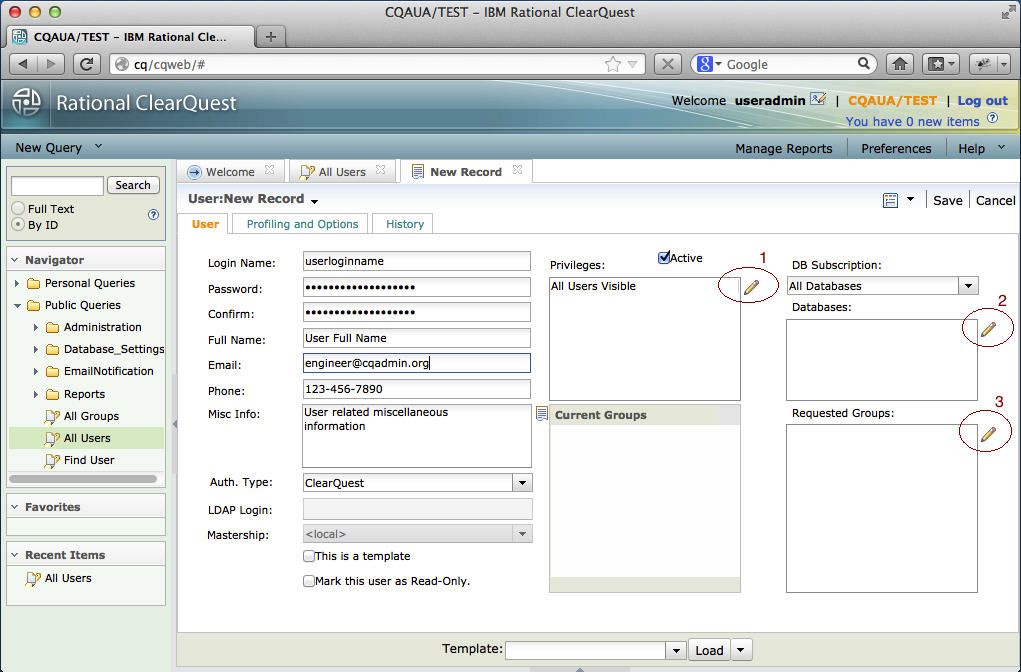Image resolution: width=1021 pixels, height=672 pixels.
Task: Open the browser home page icon
Action: (900, 64)
